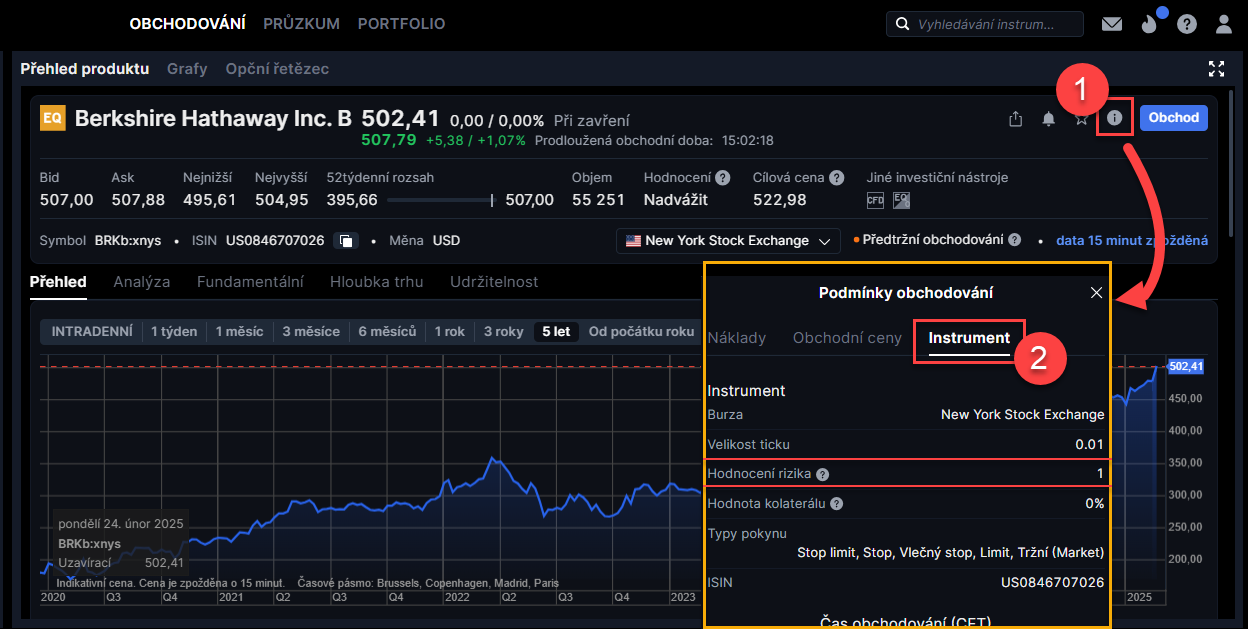Screen dimensions: 1248x629
Task: Show help for Hodnocení rizika
Action: 822,474
